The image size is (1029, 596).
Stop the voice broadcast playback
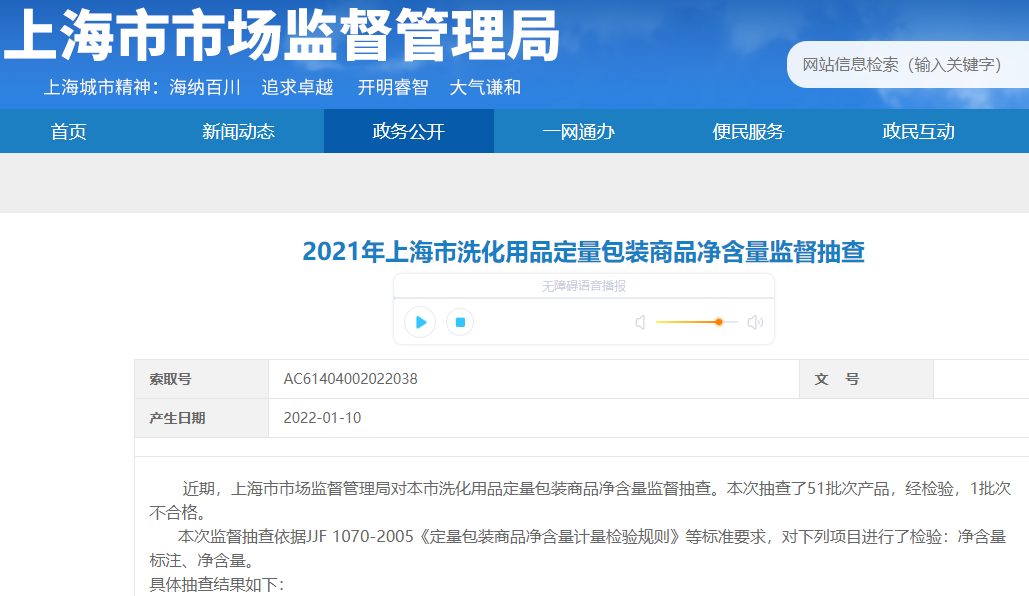pos(460,322)
